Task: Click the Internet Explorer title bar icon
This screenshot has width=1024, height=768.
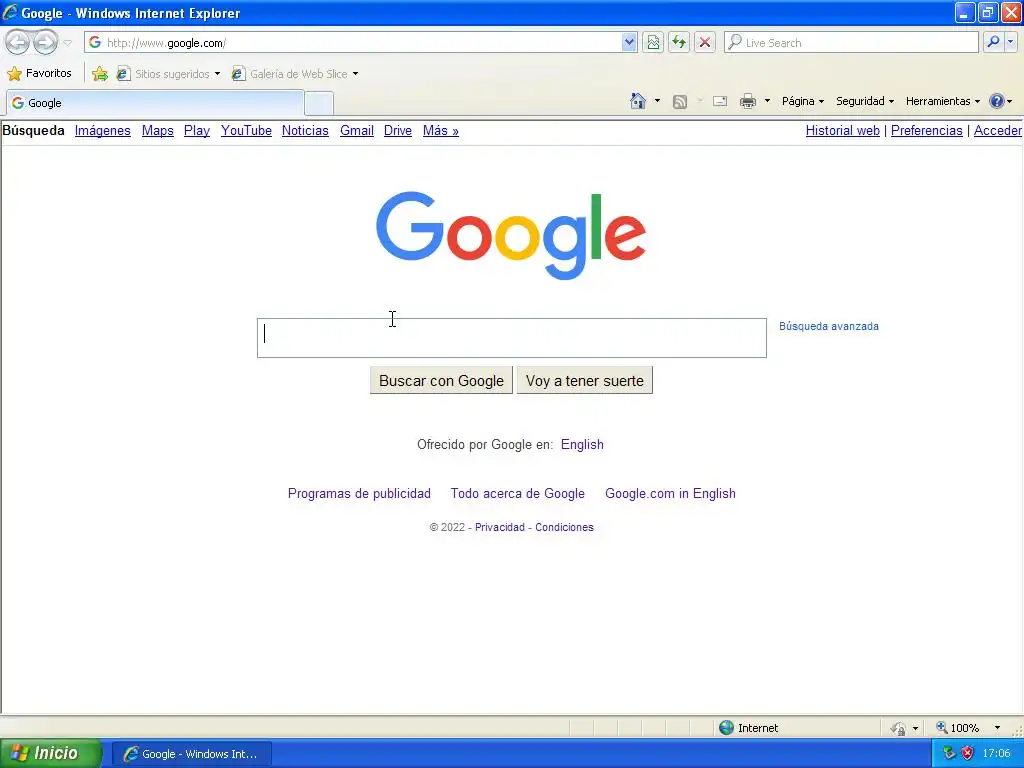Action: pyautogui.click(x=10, y=12)
